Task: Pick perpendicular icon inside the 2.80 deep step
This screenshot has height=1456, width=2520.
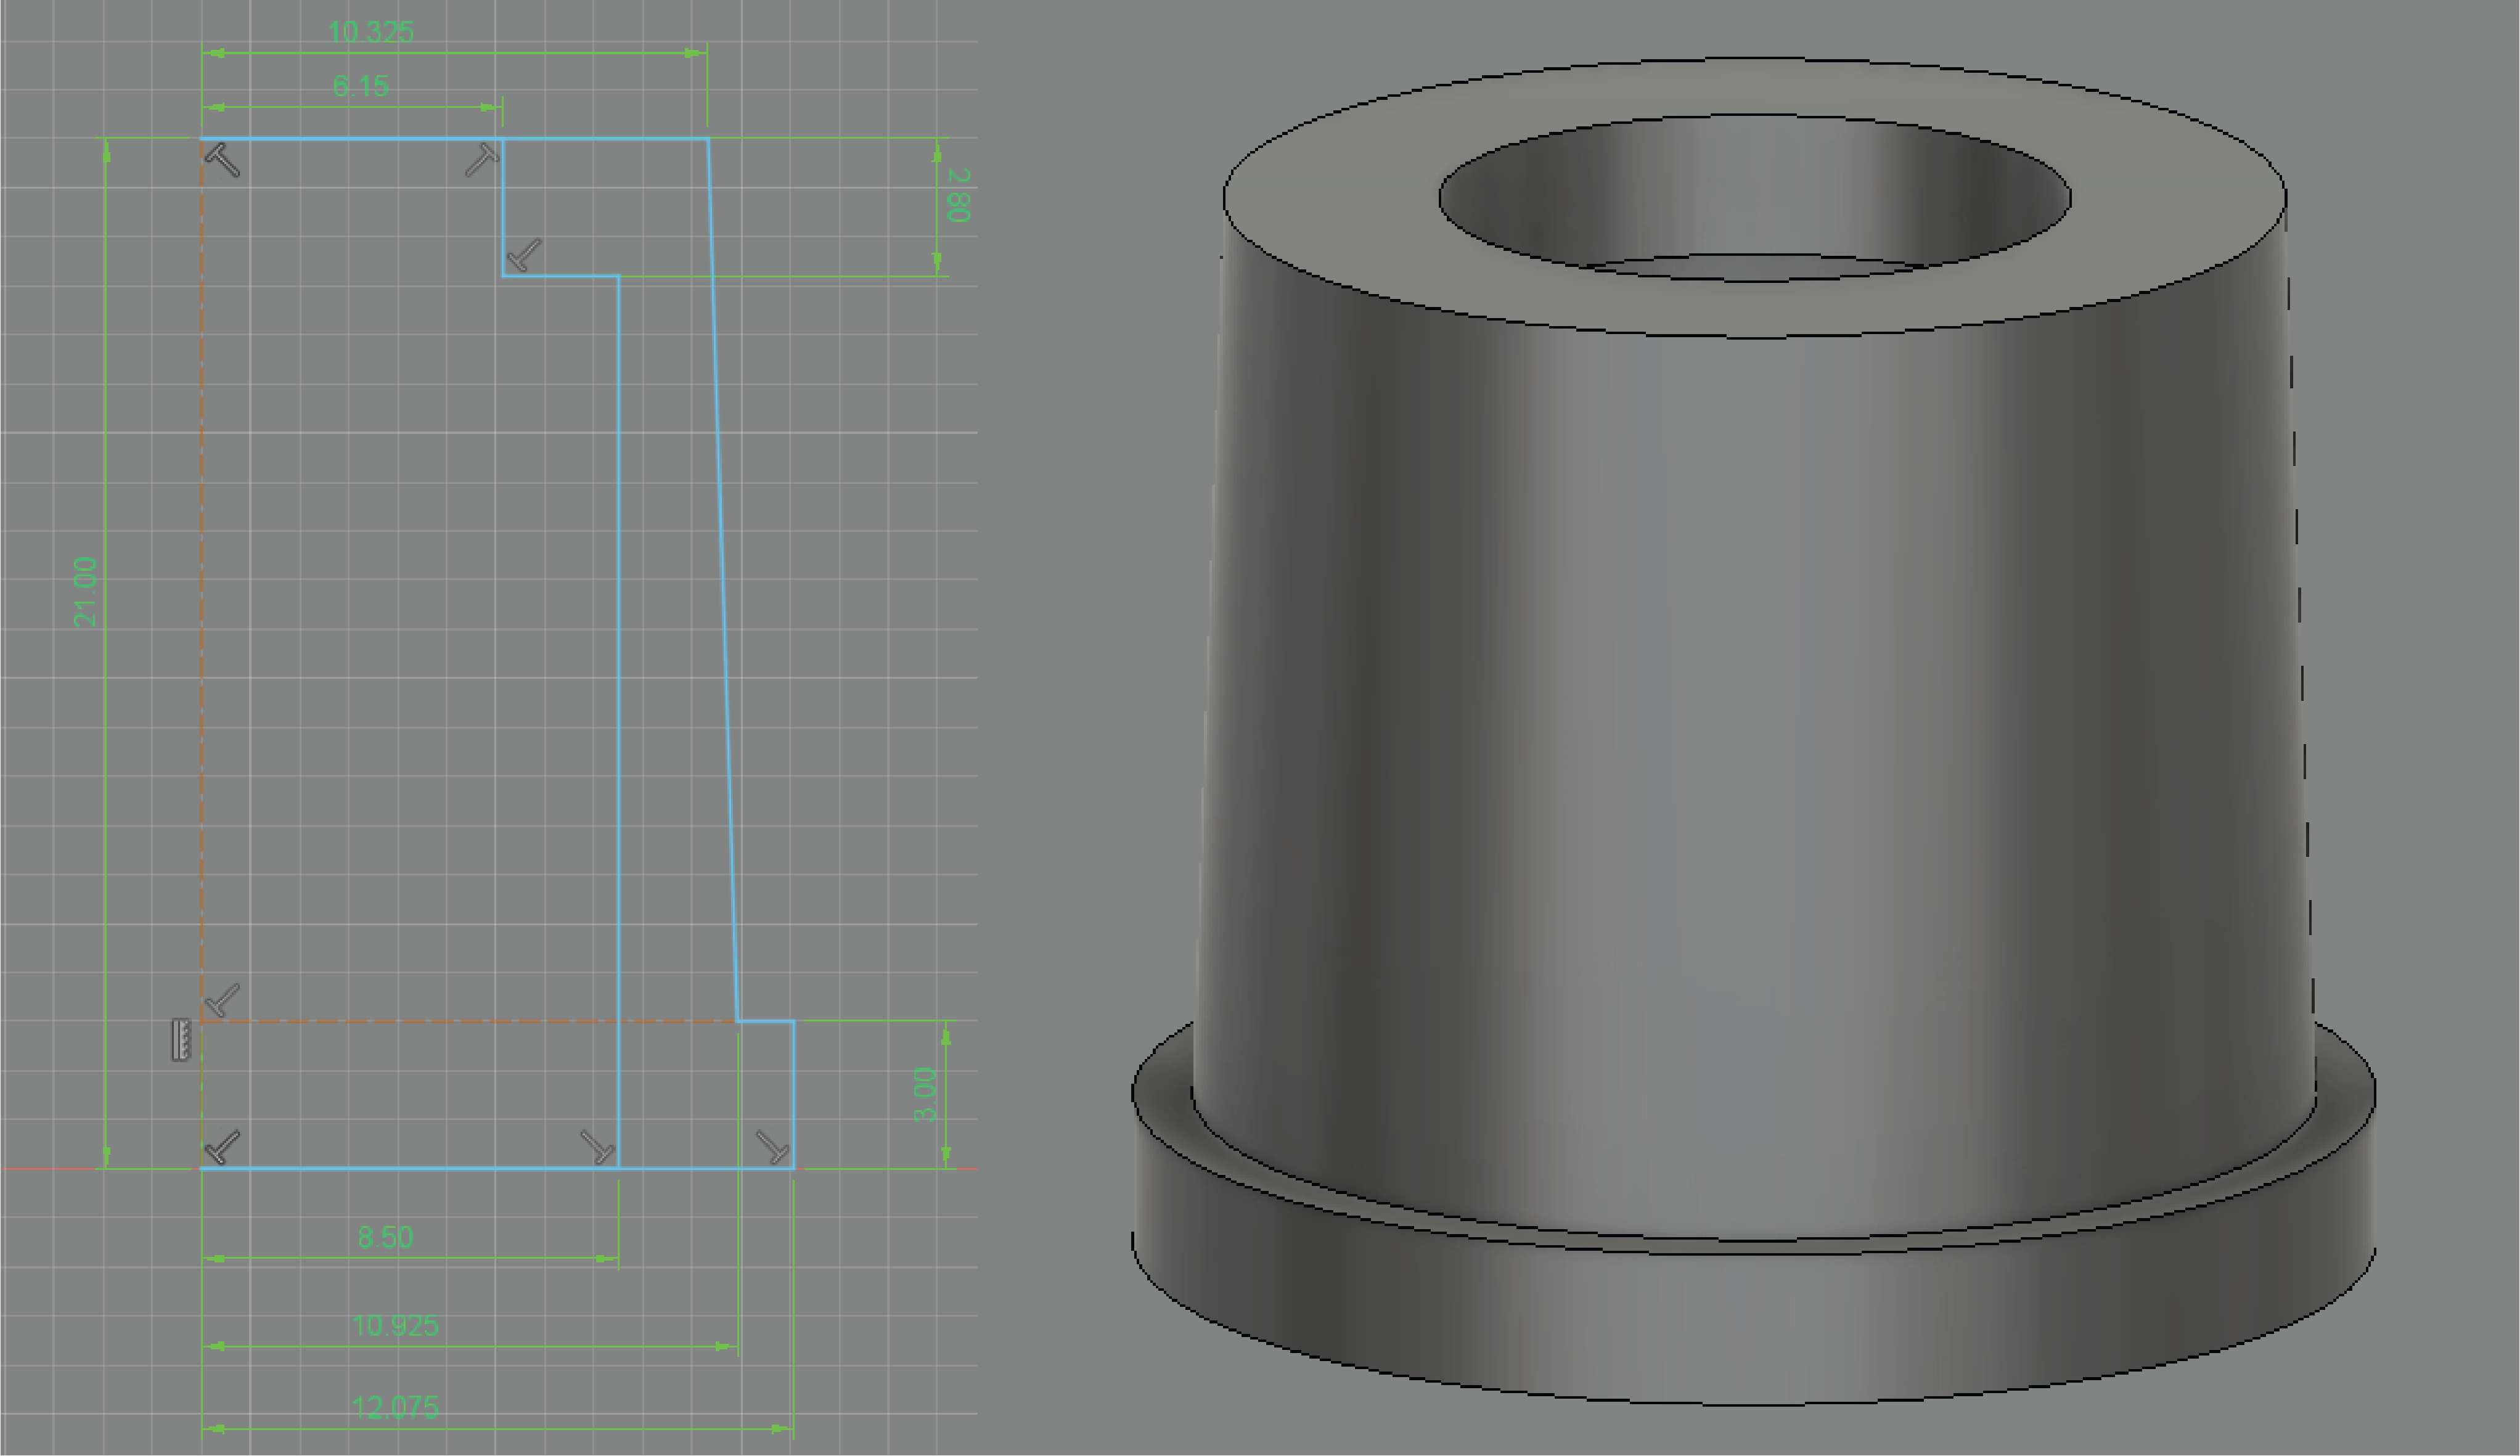Action: (524, 255)
